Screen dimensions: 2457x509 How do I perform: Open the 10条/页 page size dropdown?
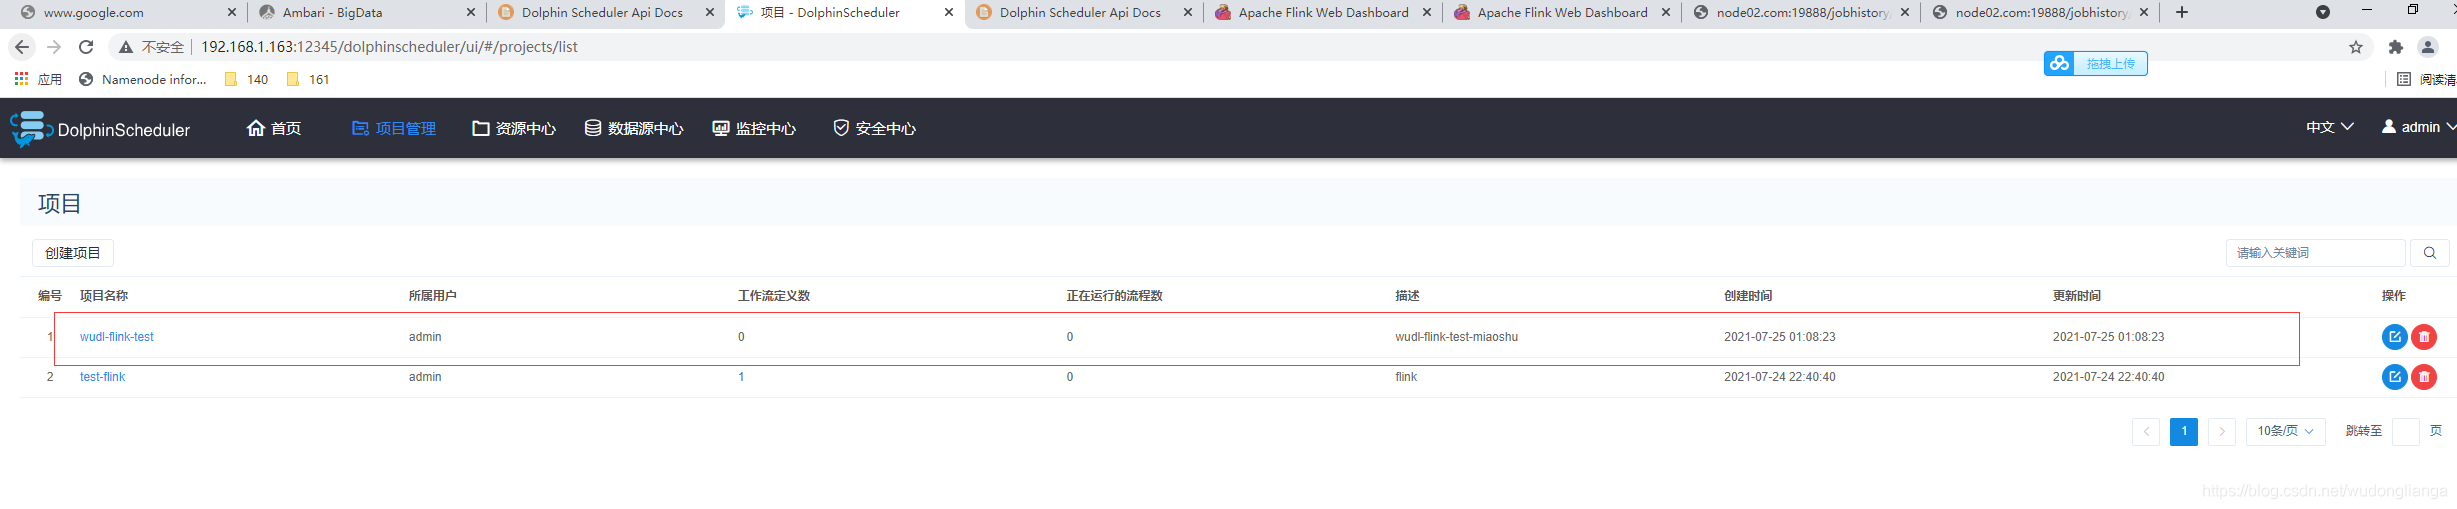coord(2285,431)
